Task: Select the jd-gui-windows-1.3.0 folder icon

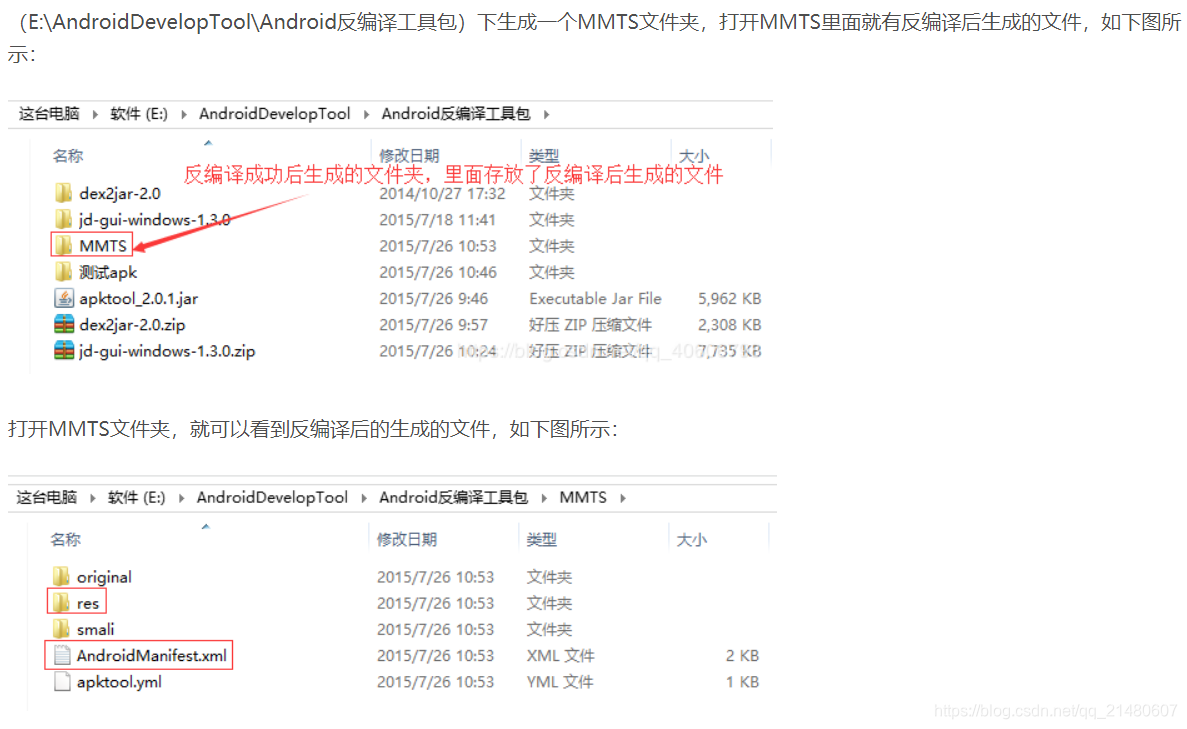Action: (x=64, y=220)
